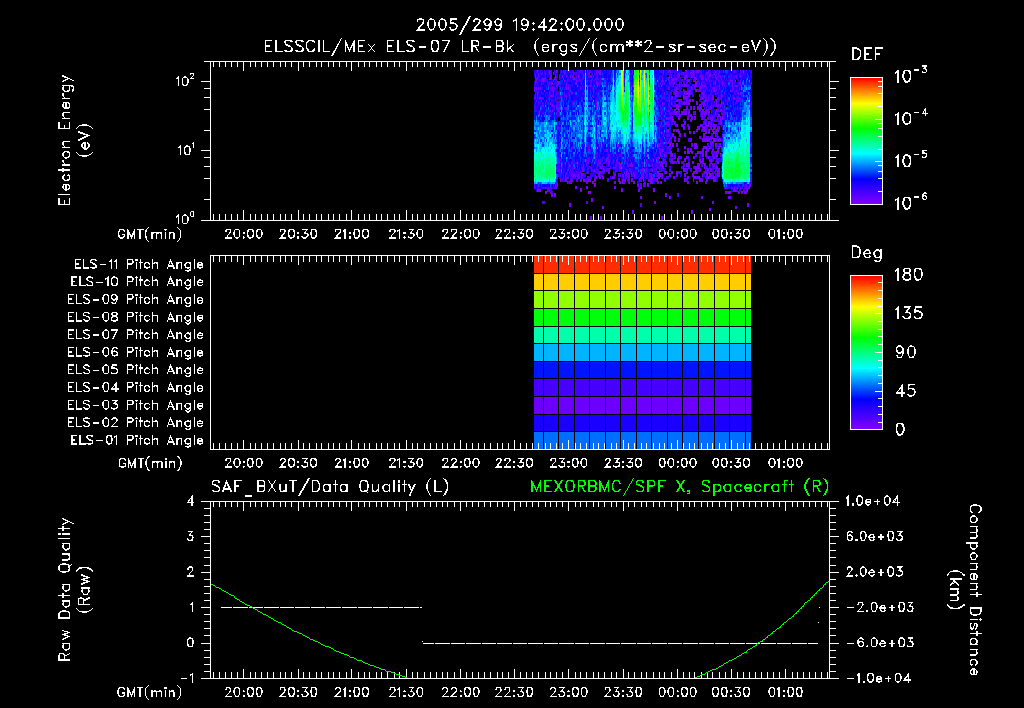Select the ELSSCIL/MEx ELS-07 LR-Bk plot title
Screen dimensions: 1024x708
point(520,47)
